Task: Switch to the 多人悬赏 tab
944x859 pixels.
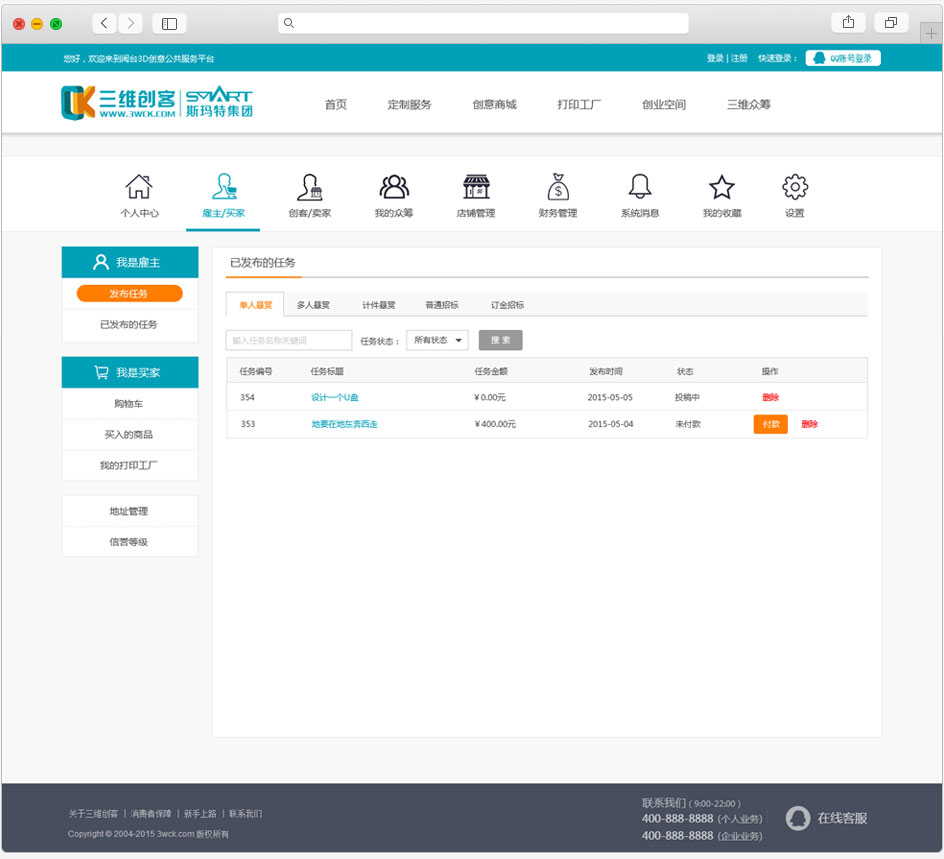Action: click(x=313, y=305)
